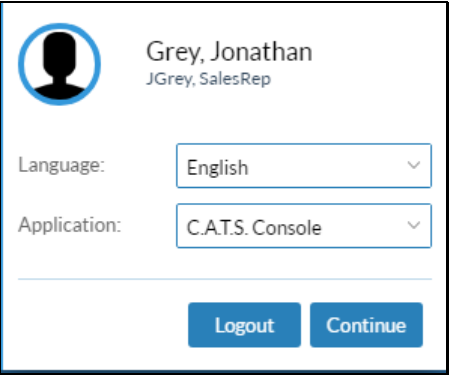Focus the Language selection box
Viewport: 449px width, 375px height.
pyautogui.click(x=304, y=166)
